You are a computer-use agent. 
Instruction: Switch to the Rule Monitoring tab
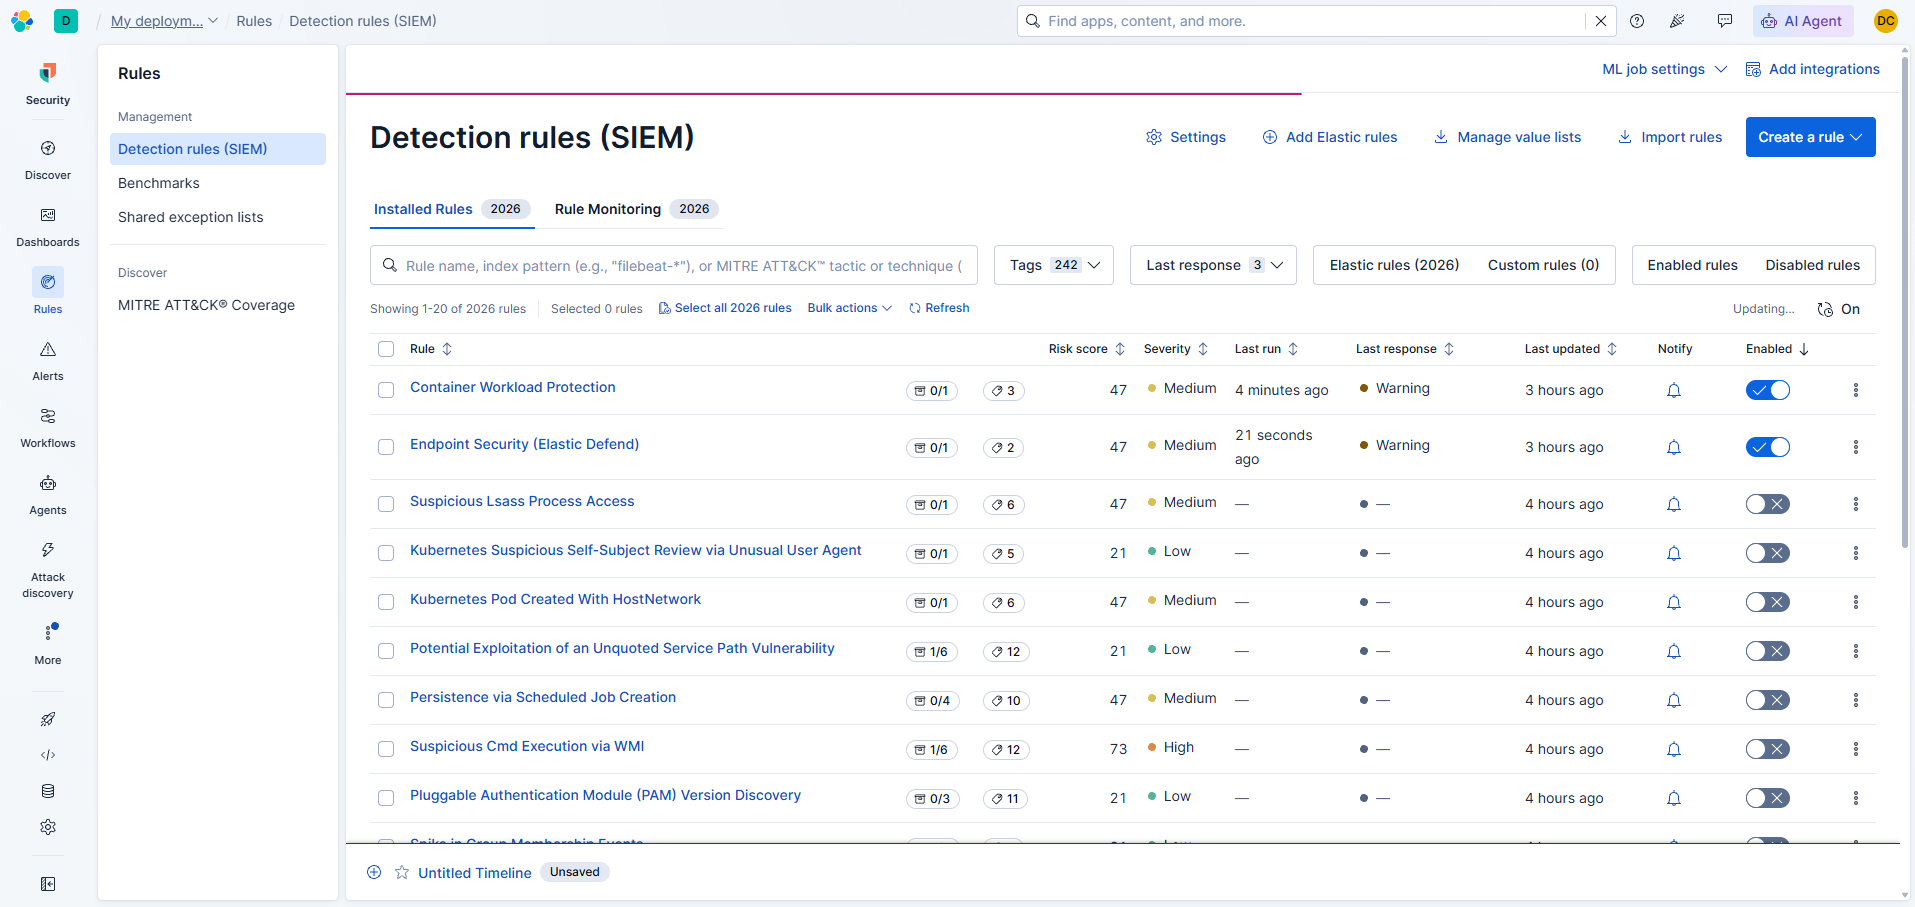636,209
